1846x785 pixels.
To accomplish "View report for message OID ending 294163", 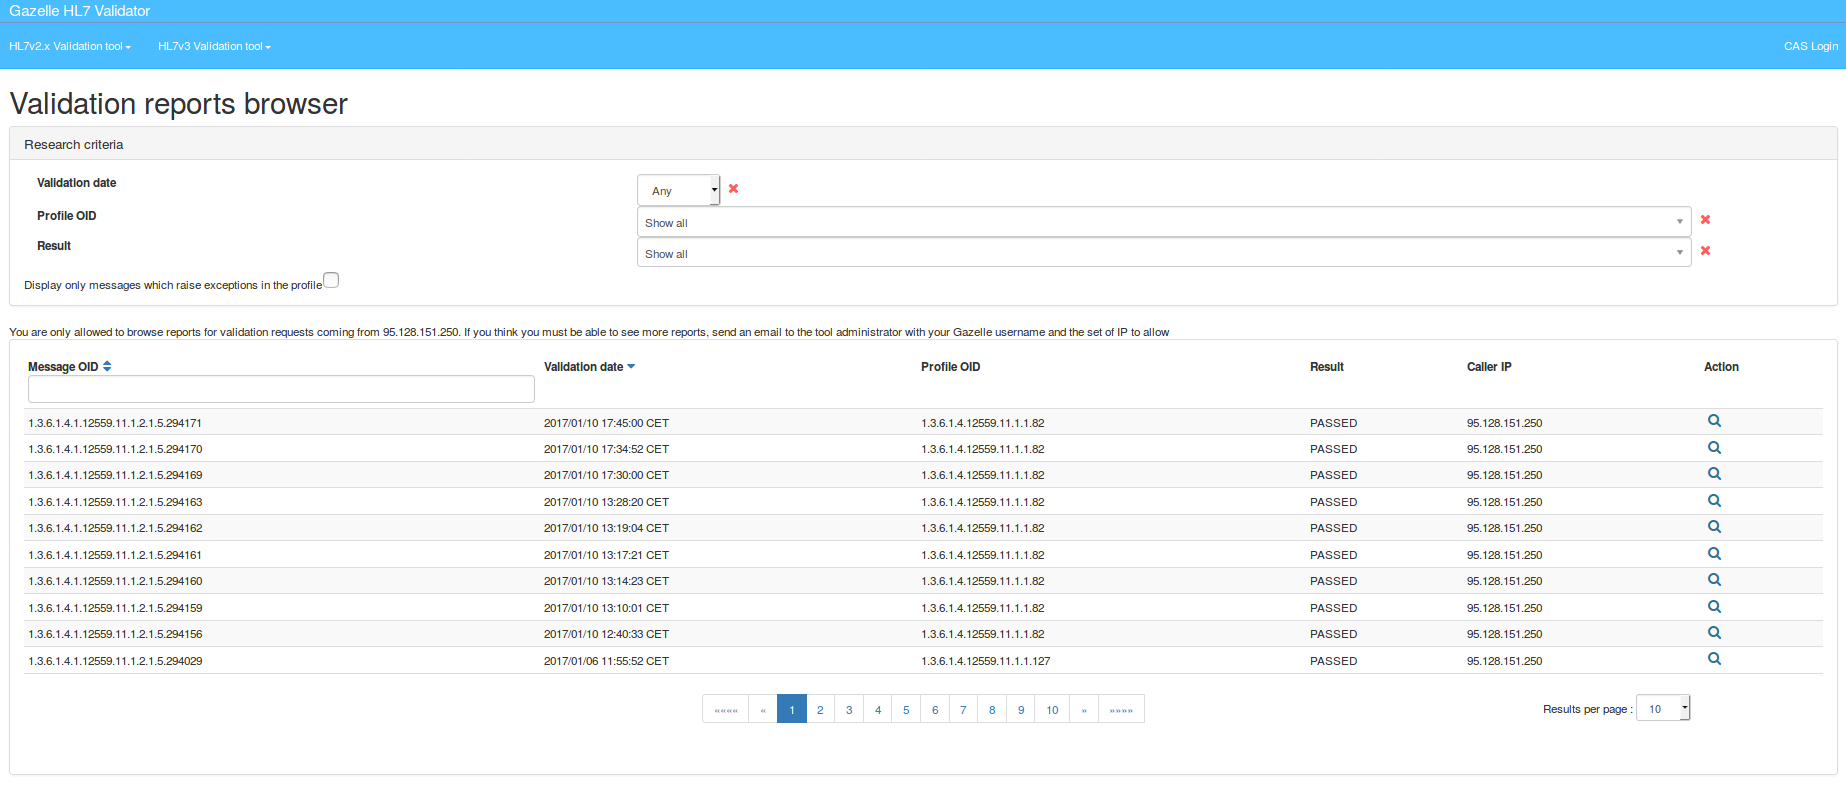I will tap(1714, 501).
